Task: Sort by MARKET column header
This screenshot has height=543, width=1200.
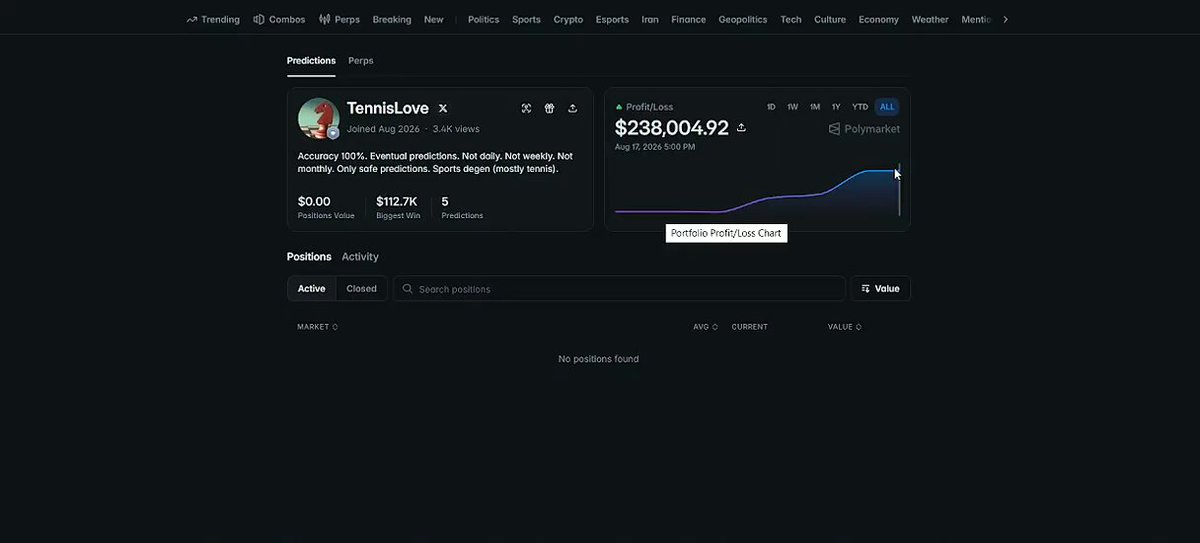Action: (x=317, y=327)
